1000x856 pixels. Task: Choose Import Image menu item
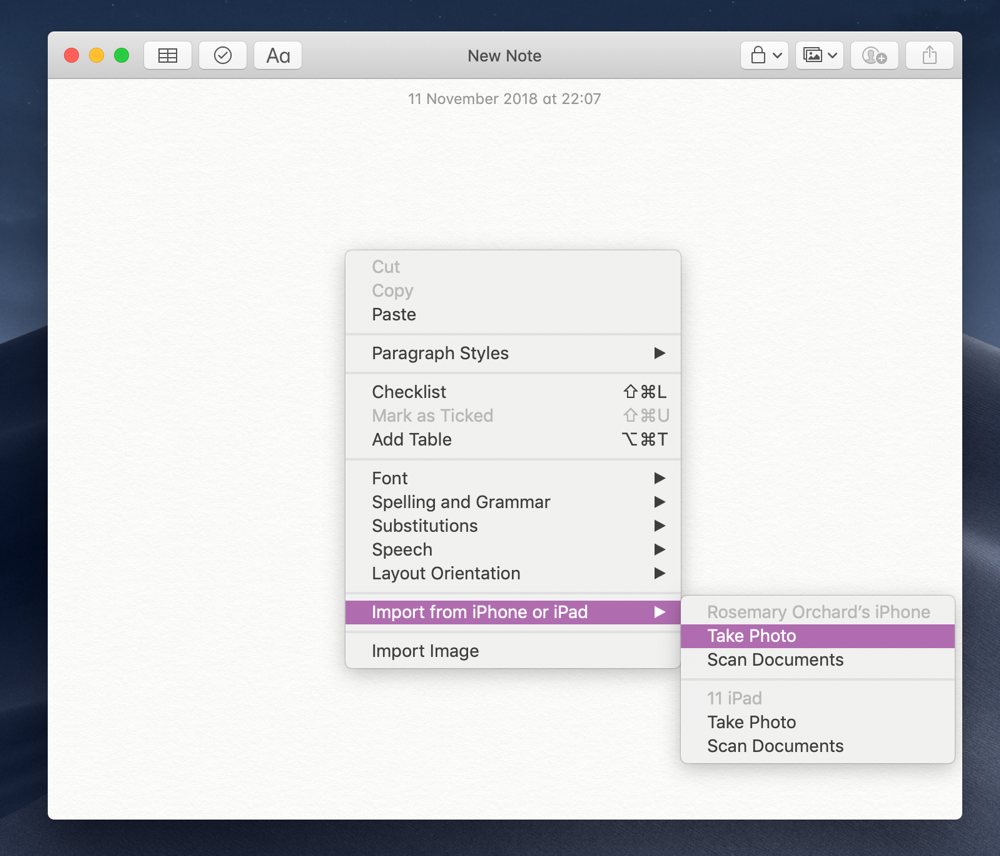[x=513, y=651]
